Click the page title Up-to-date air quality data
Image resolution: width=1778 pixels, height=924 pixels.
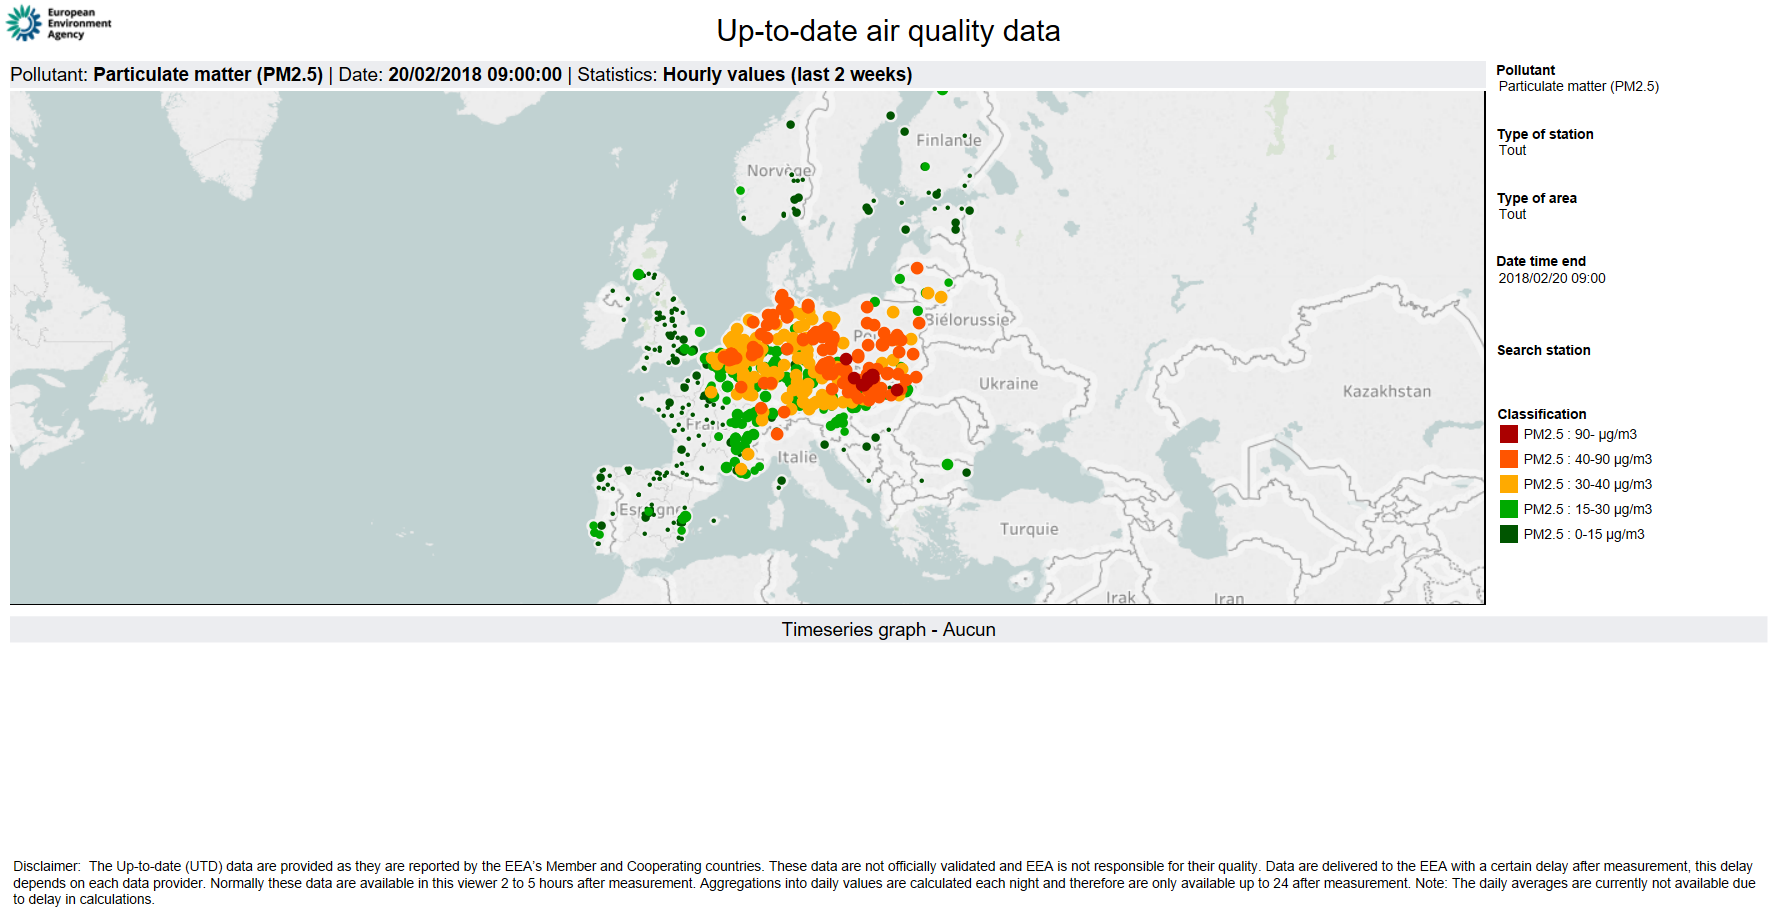pyautogui.click(x=888, y=31)
